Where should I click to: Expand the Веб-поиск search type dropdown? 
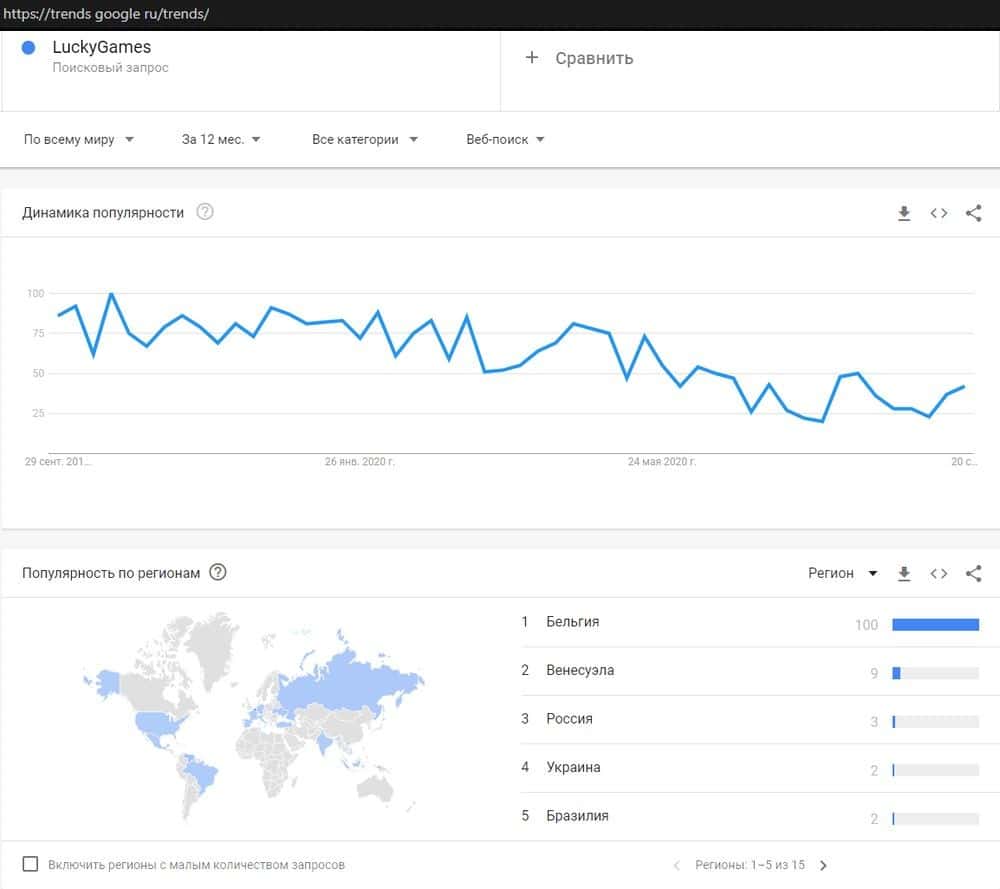[505, 140]
